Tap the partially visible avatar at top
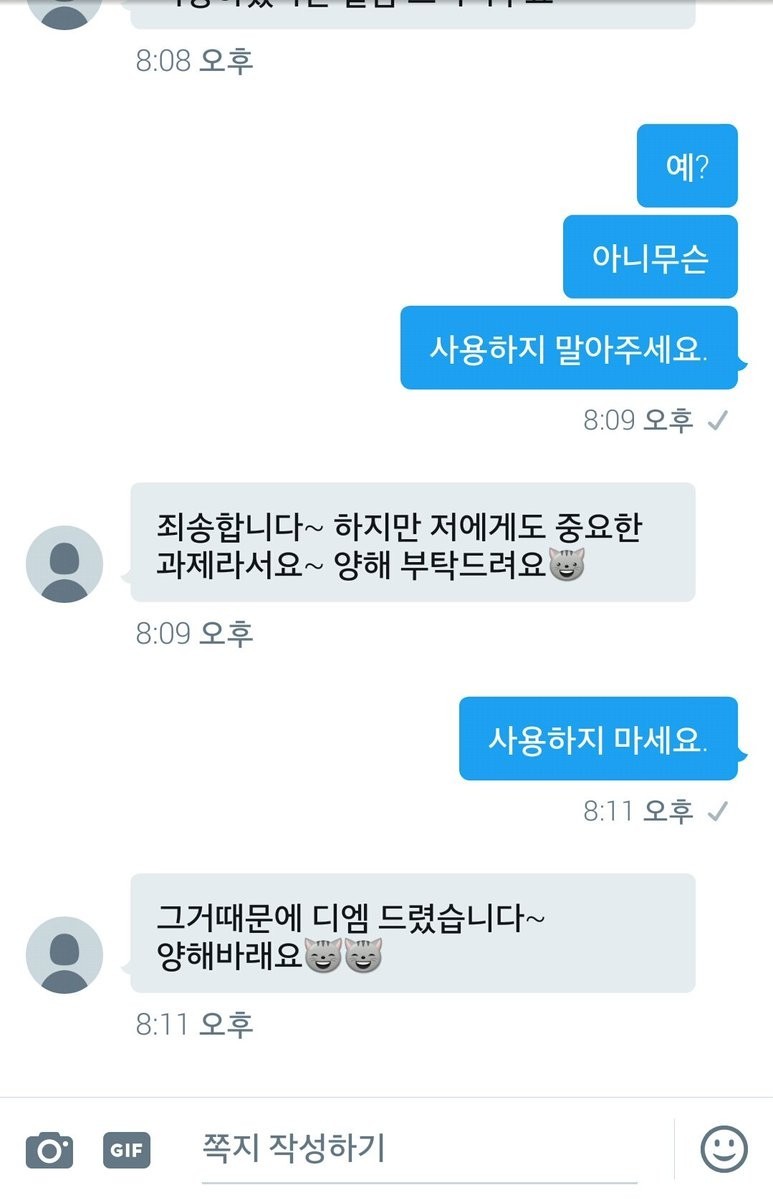This screenshot has width=773, height=1200. (64, 10)
